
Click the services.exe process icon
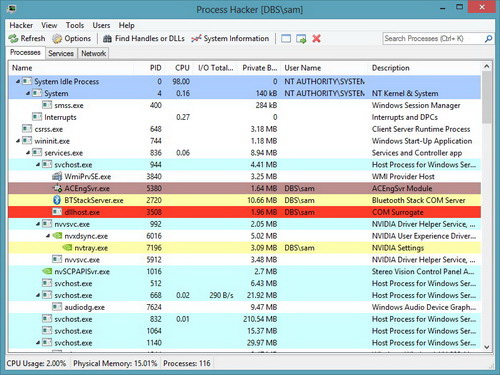37,153
